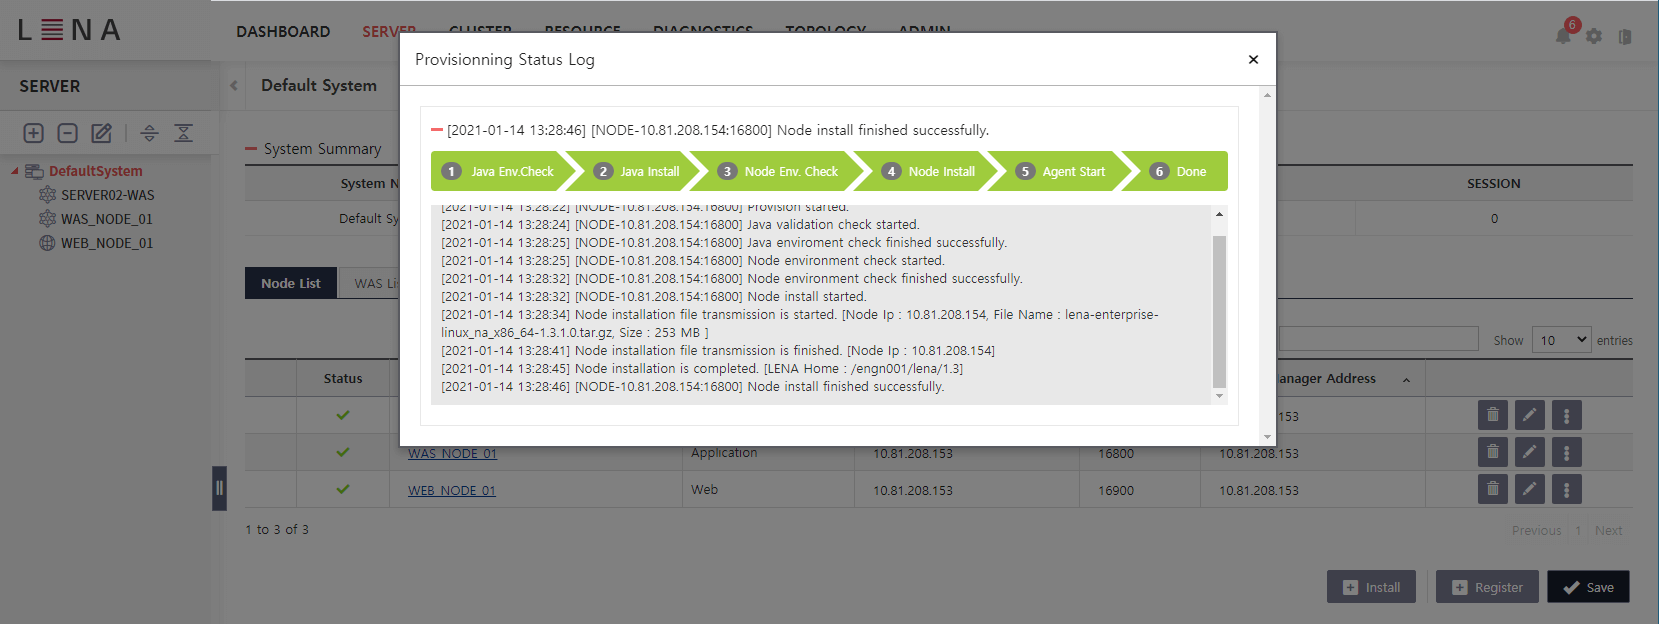Click the Register button
This screenshot has height=624, width=1659.
pyautogui.click(x=1487, y=587)
